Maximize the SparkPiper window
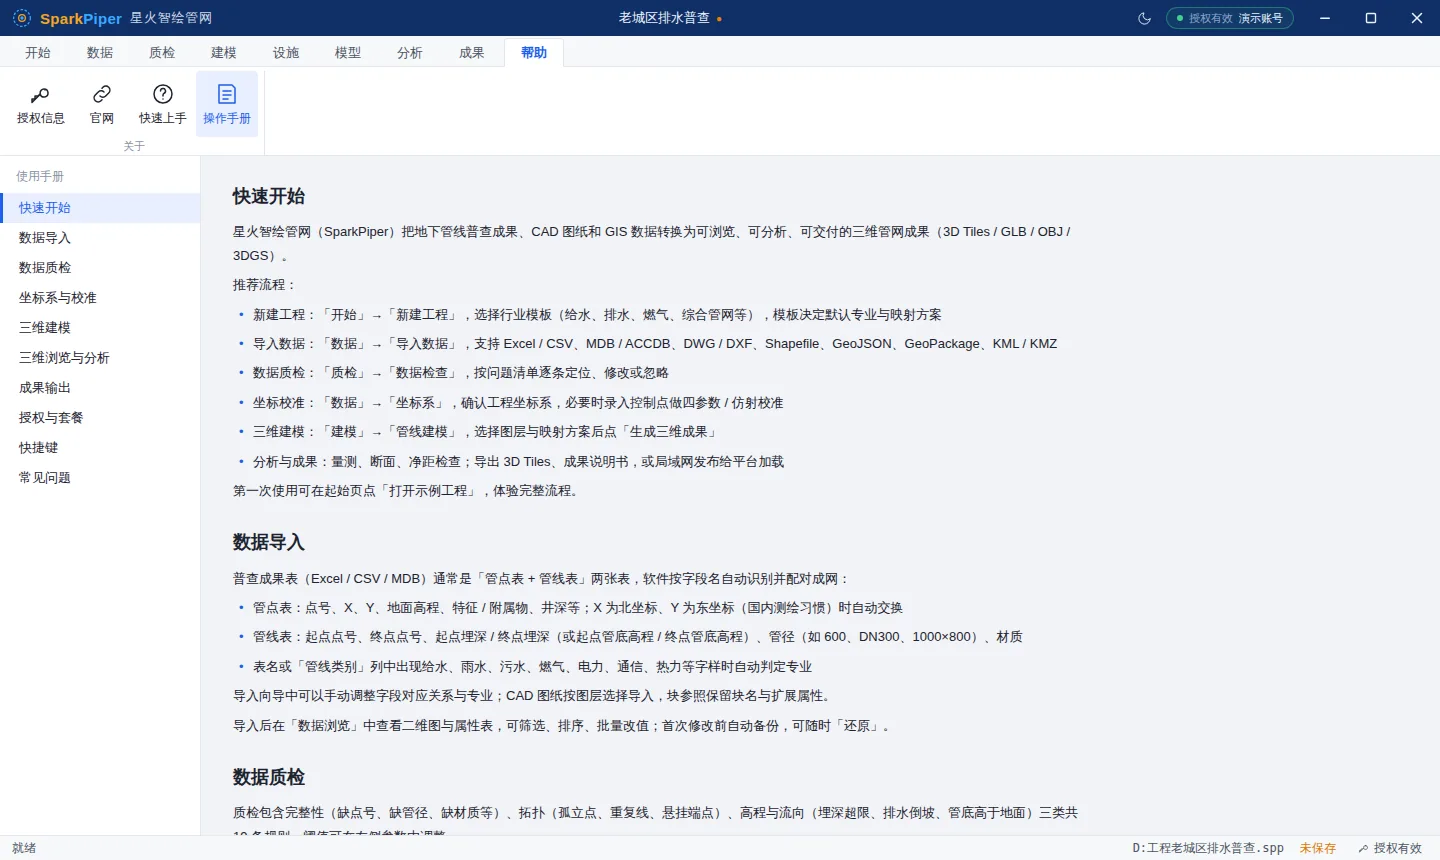The width and height of the screenshot is (1440, 860). click(x=1371, y=18)
